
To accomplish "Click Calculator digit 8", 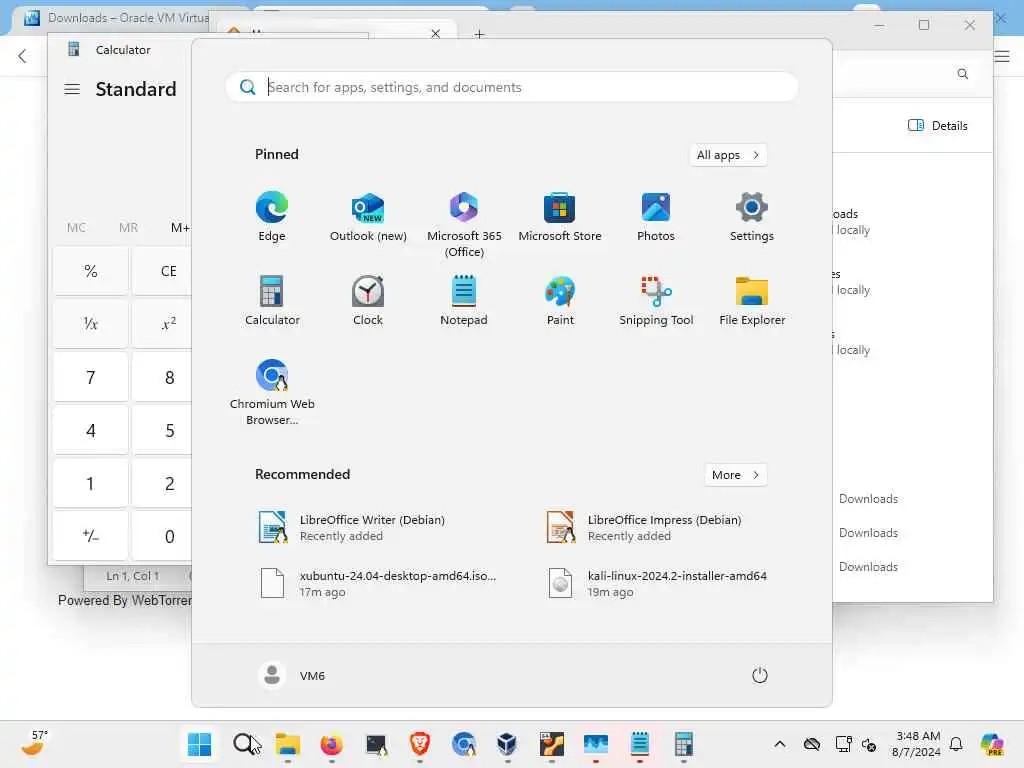I will pyautogui.click(x=162, y=377).
